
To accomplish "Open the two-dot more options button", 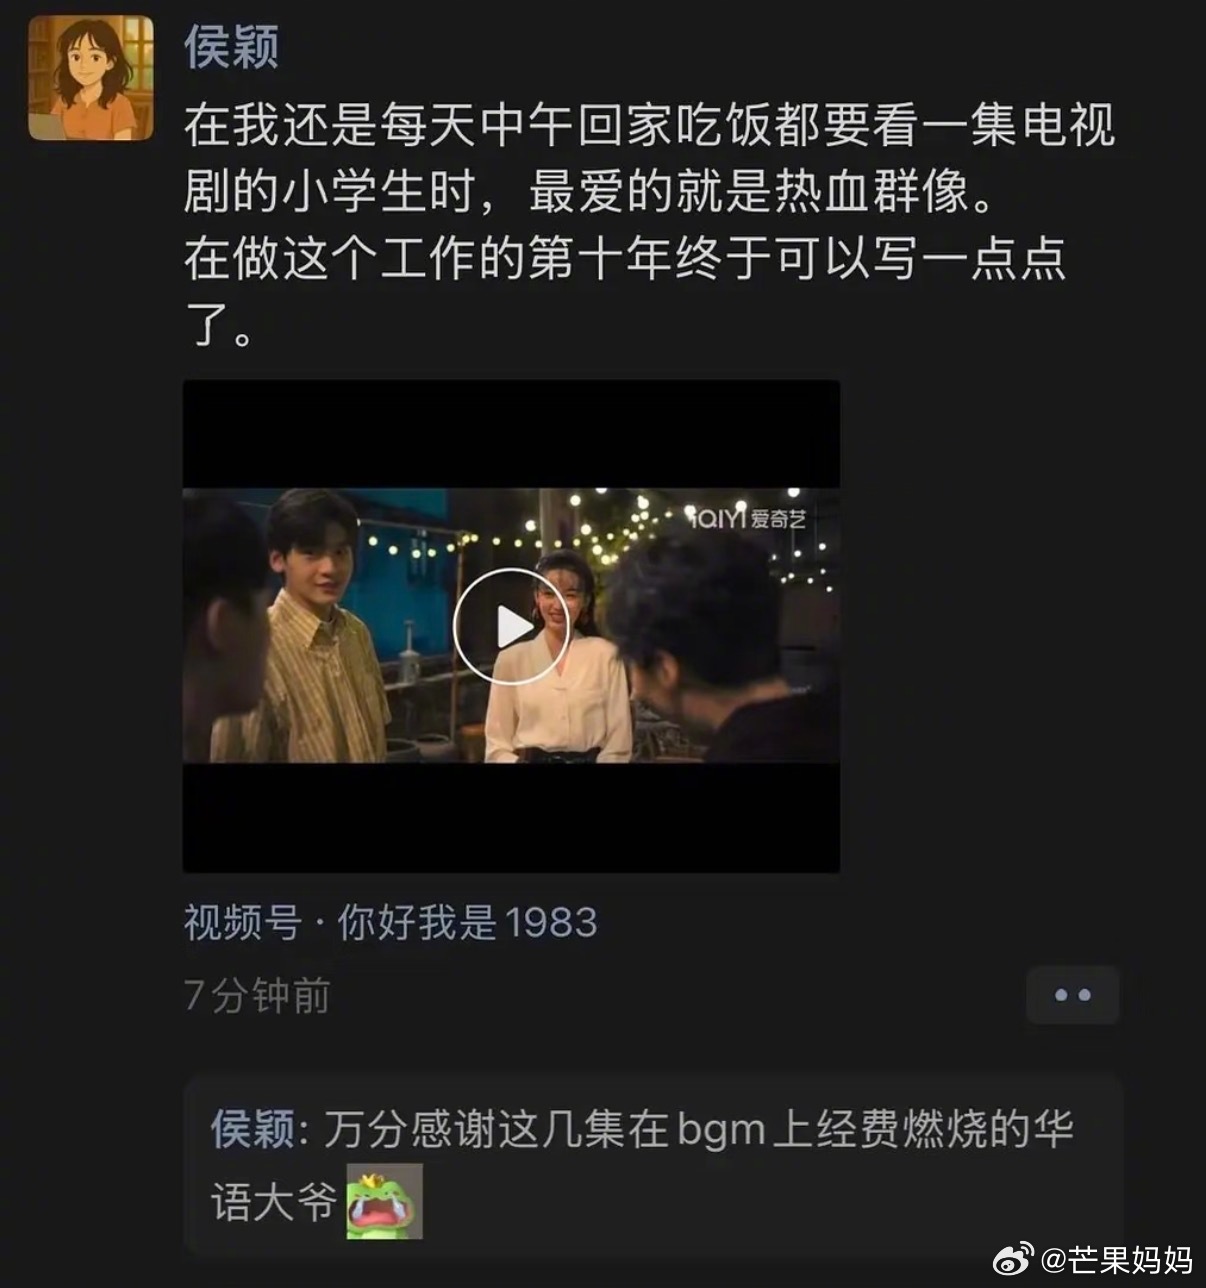I will tap(1072, 995).
